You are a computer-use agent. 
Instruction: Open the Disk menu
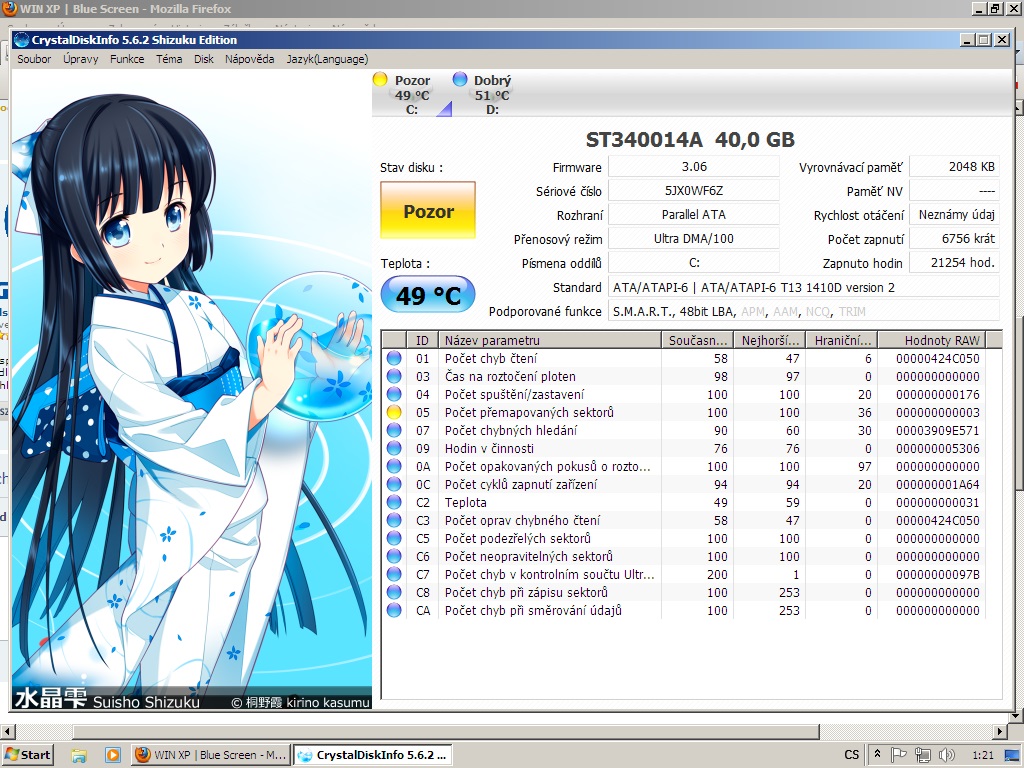coord(204,59)
